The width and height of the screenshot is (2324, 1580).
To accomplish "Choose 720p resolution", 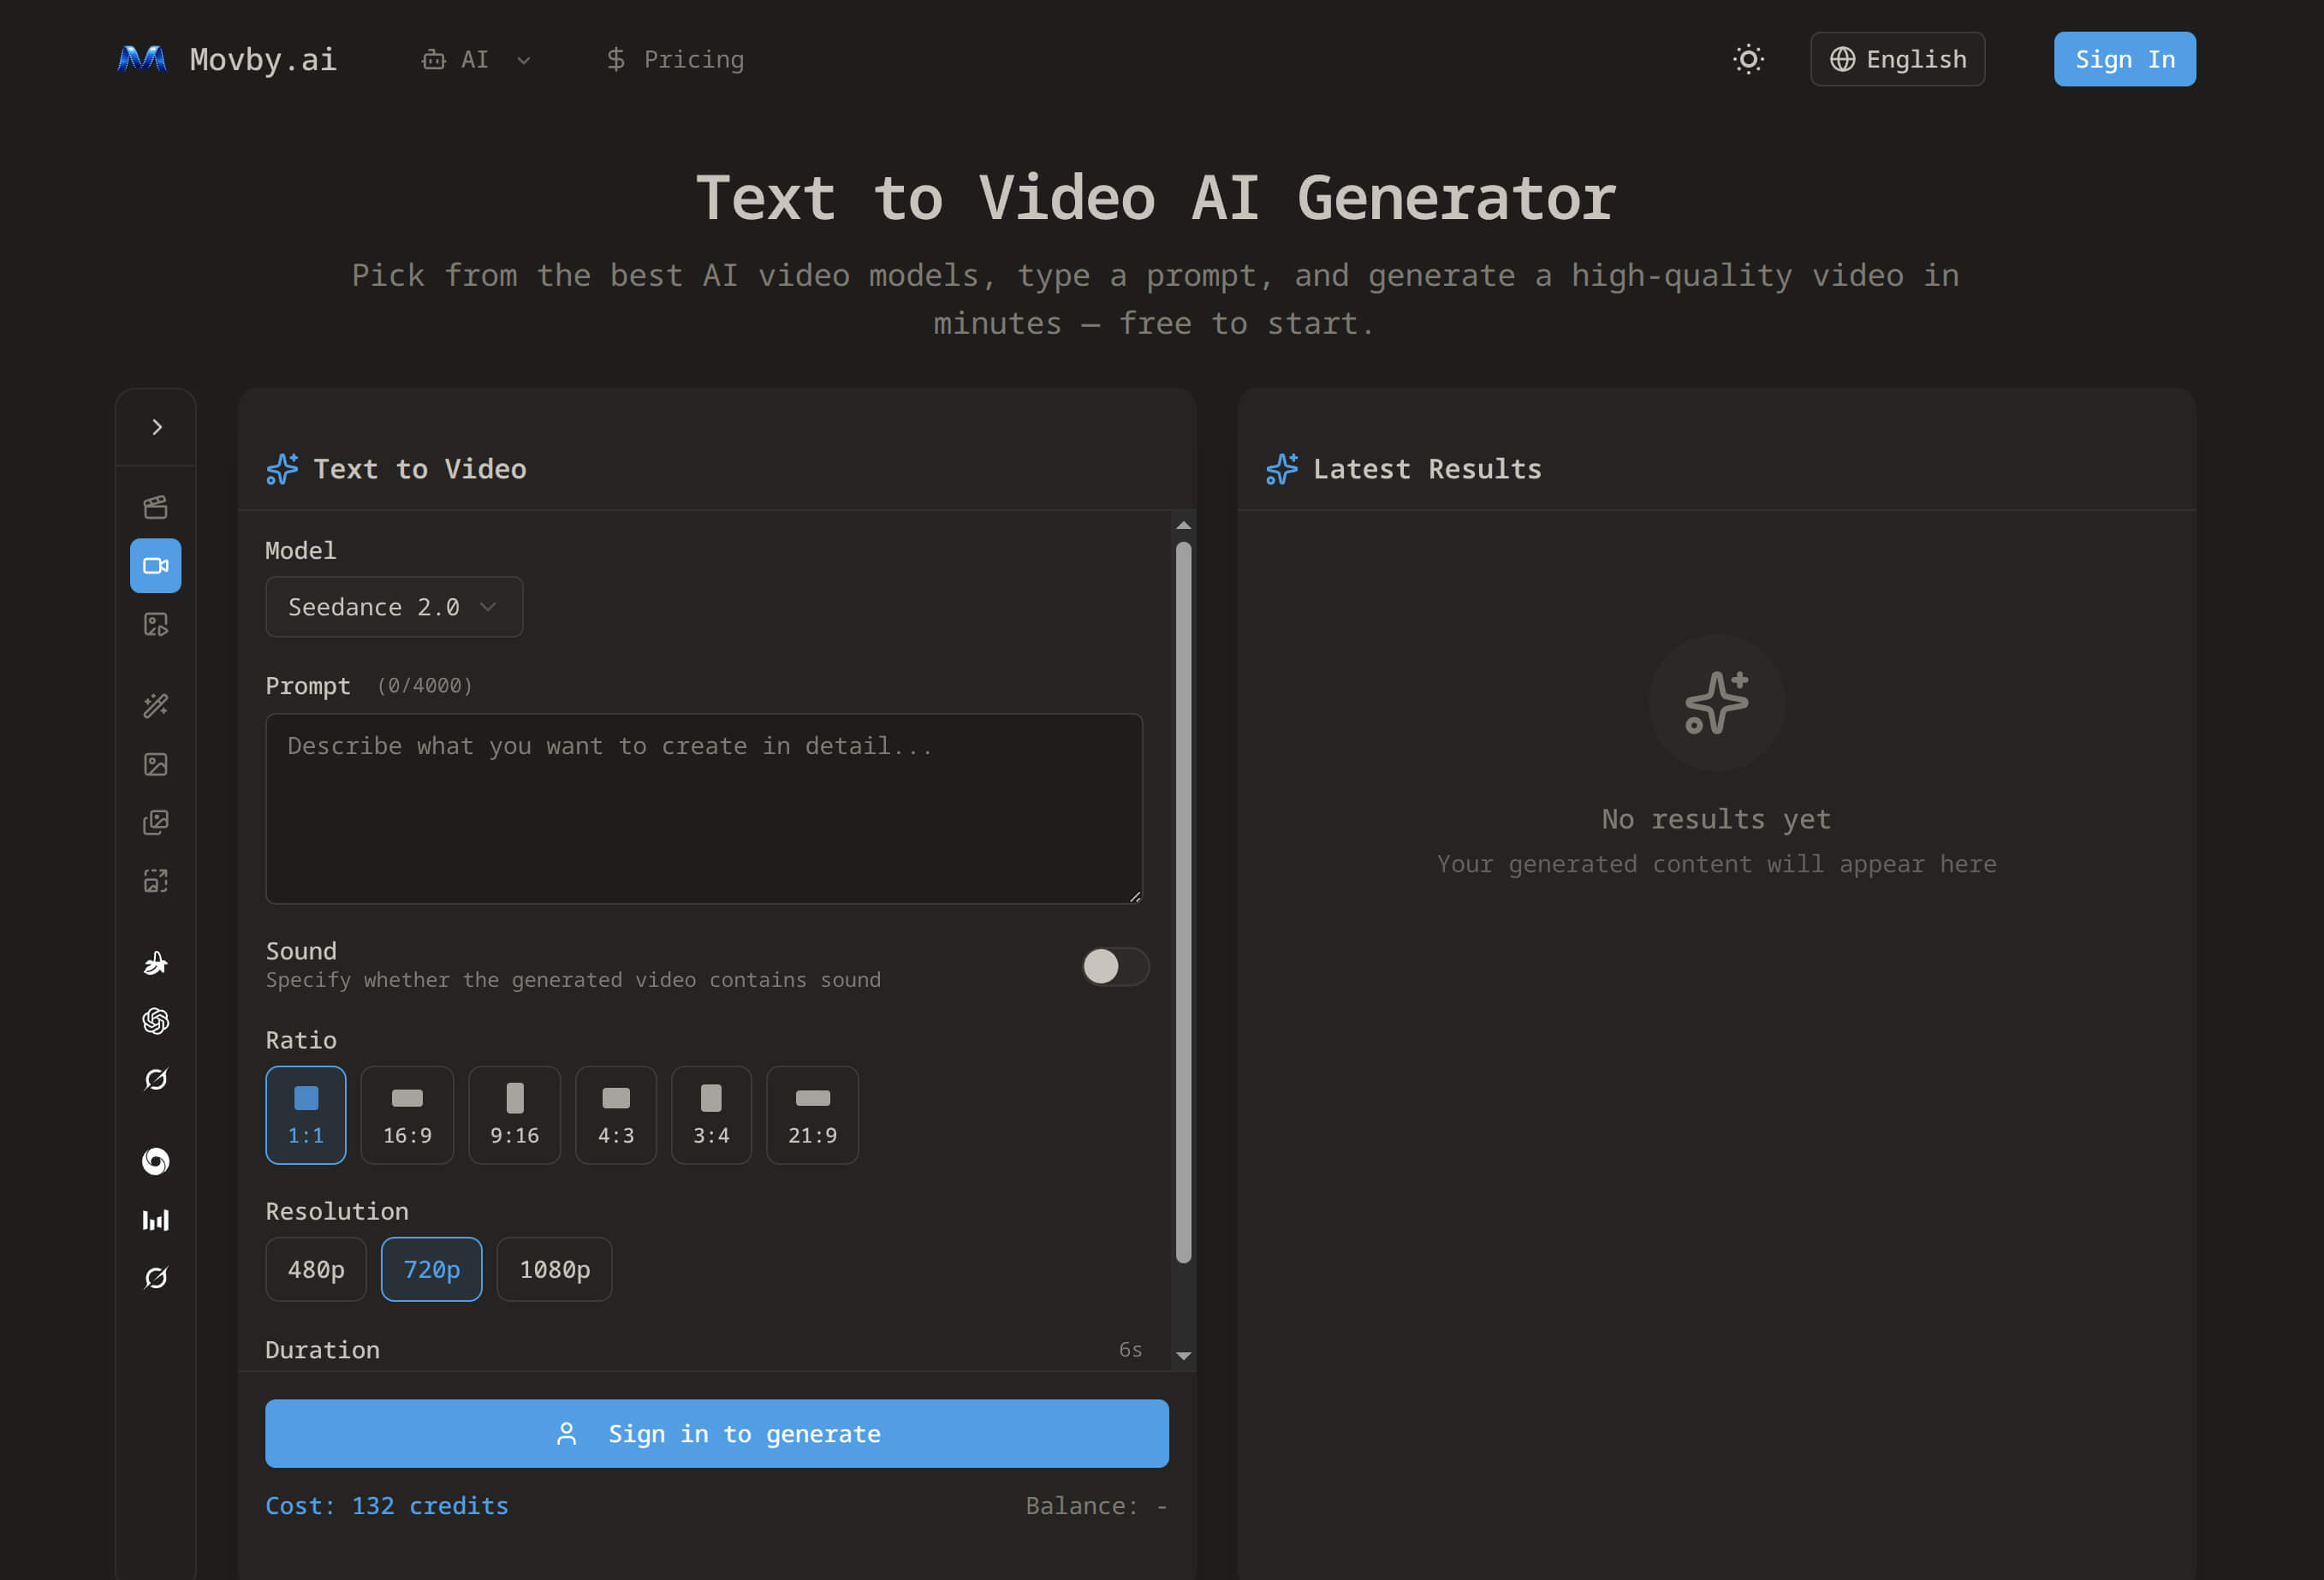I will click(432, 1270).
